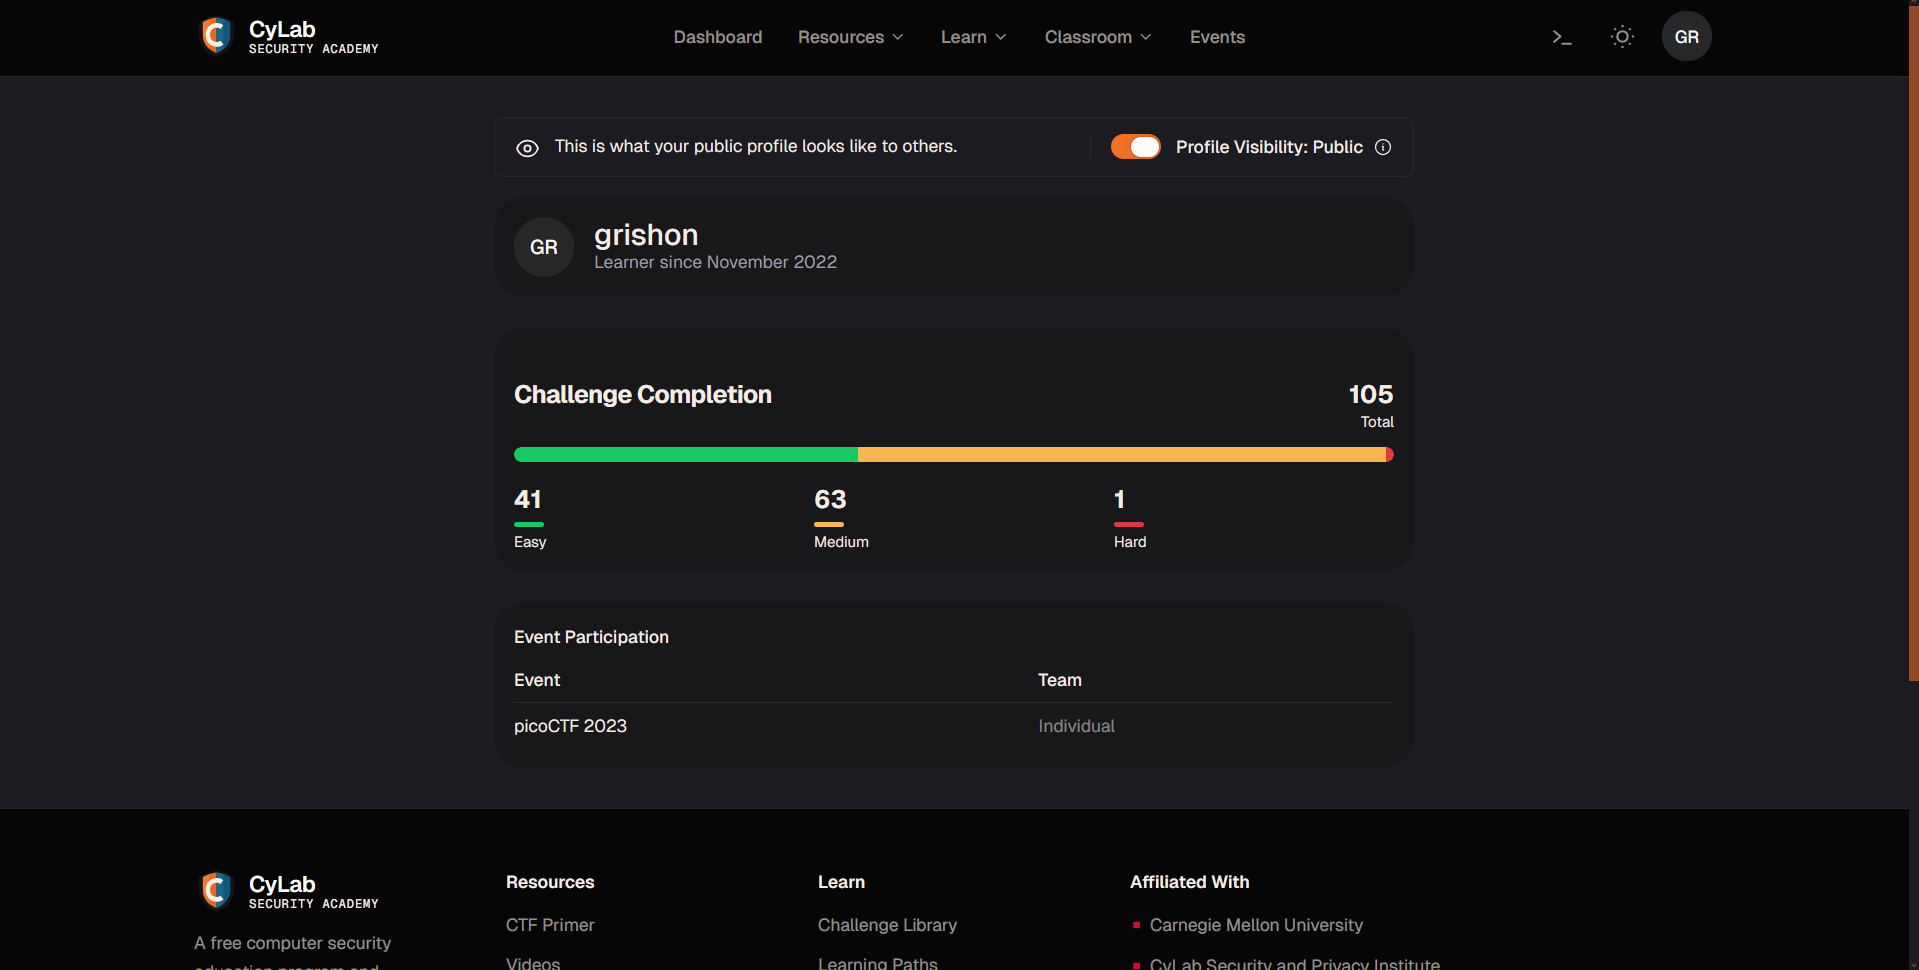Click the Affiliated With footer heading

pyautogui.click(x=1189, y=882)
